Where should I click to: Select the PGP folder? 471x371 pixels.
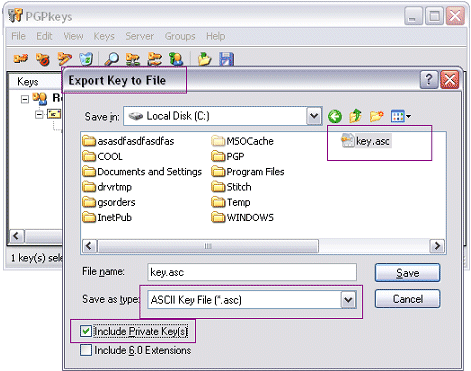click(228, 156)
